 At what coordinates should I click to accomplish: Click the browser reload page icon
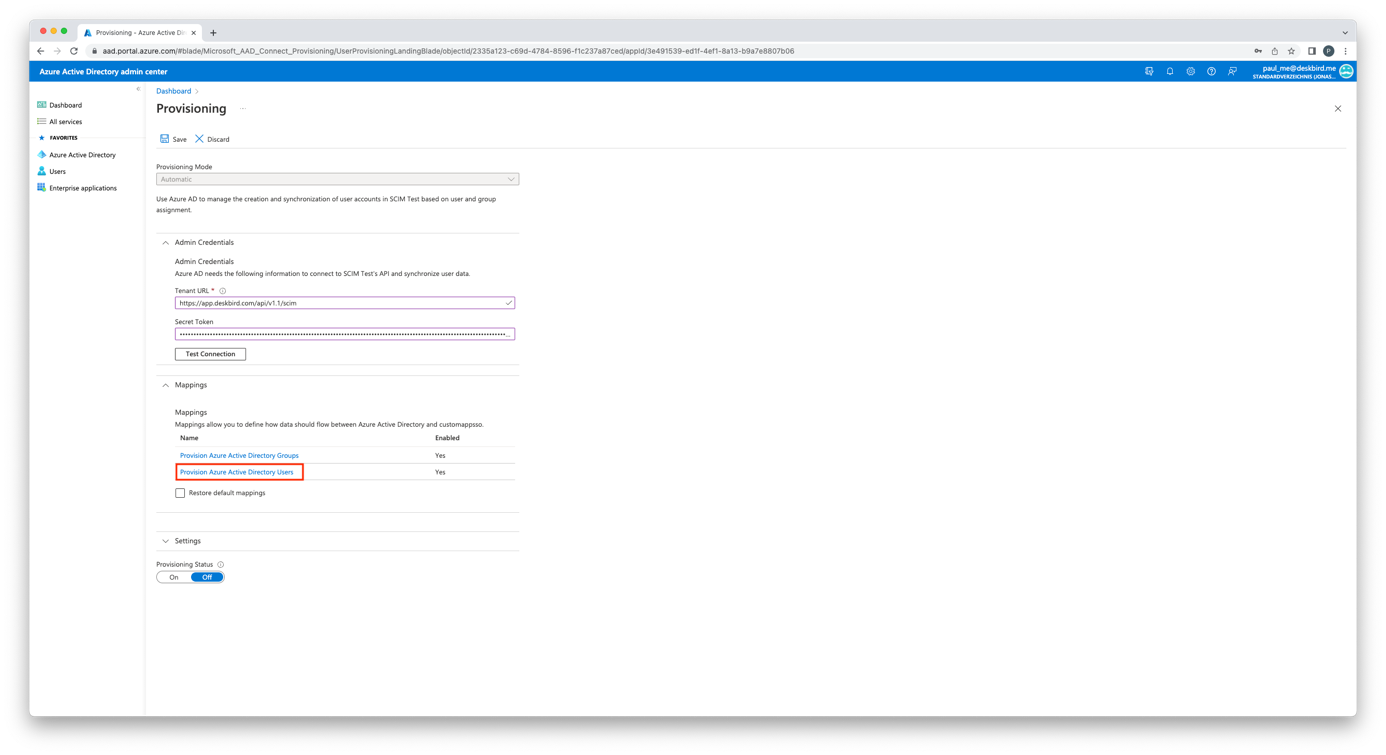(x=74, y=51)
